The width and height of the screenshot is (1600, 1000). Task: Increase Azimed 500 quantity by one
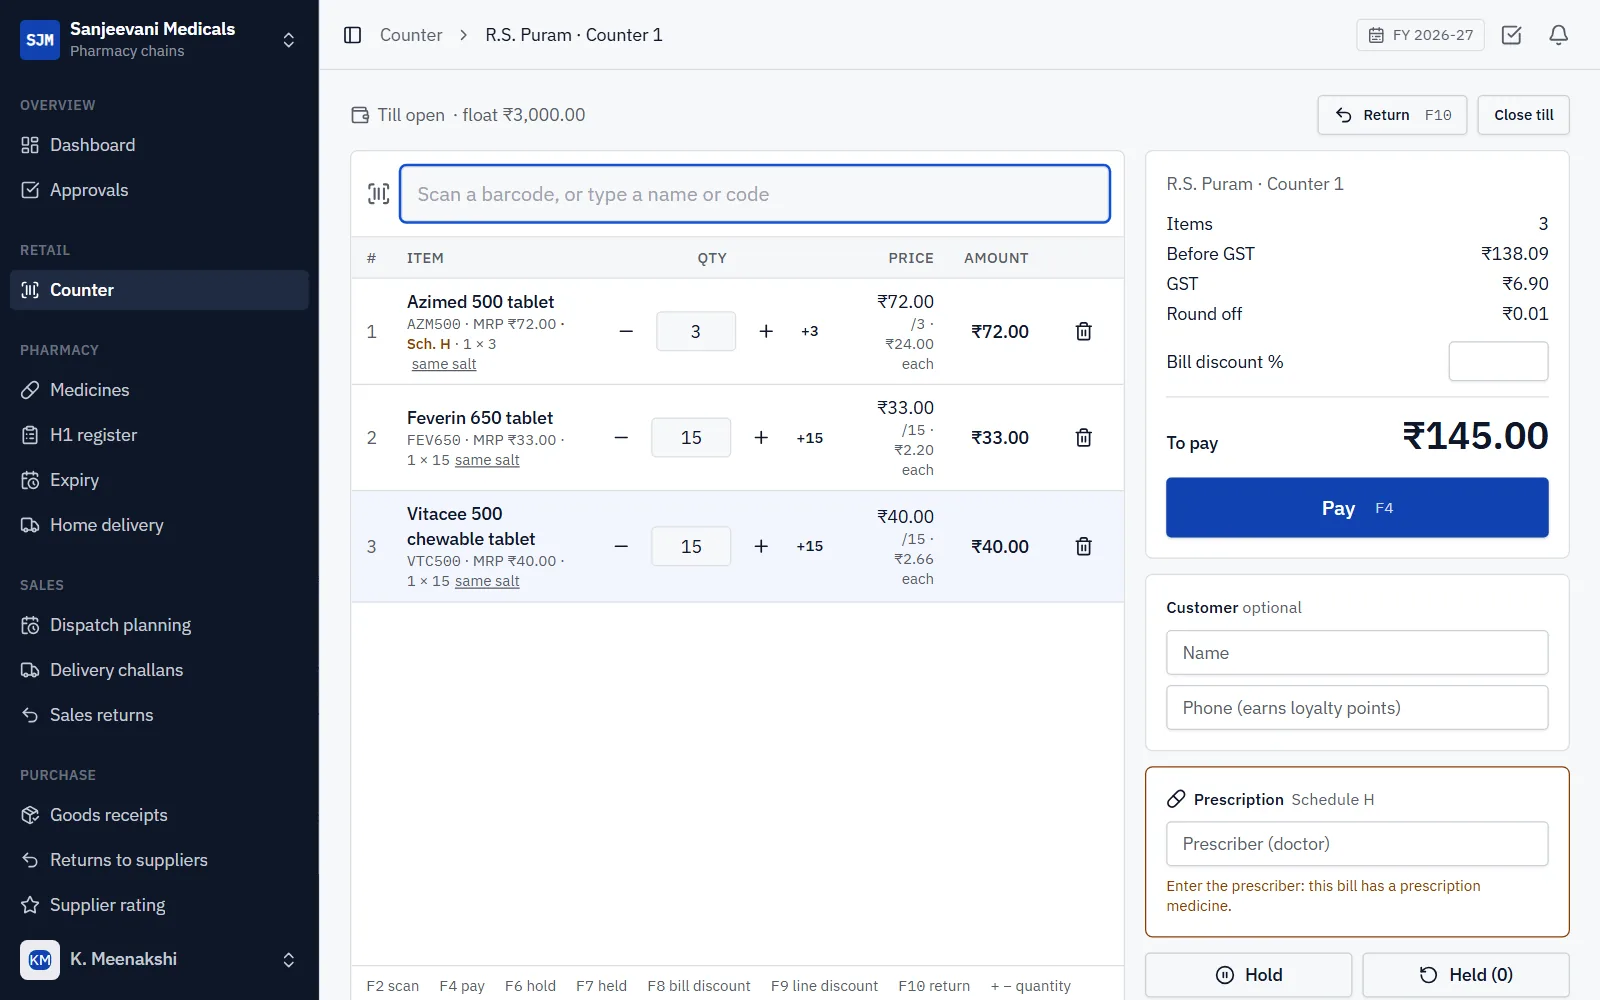point(766,331)
